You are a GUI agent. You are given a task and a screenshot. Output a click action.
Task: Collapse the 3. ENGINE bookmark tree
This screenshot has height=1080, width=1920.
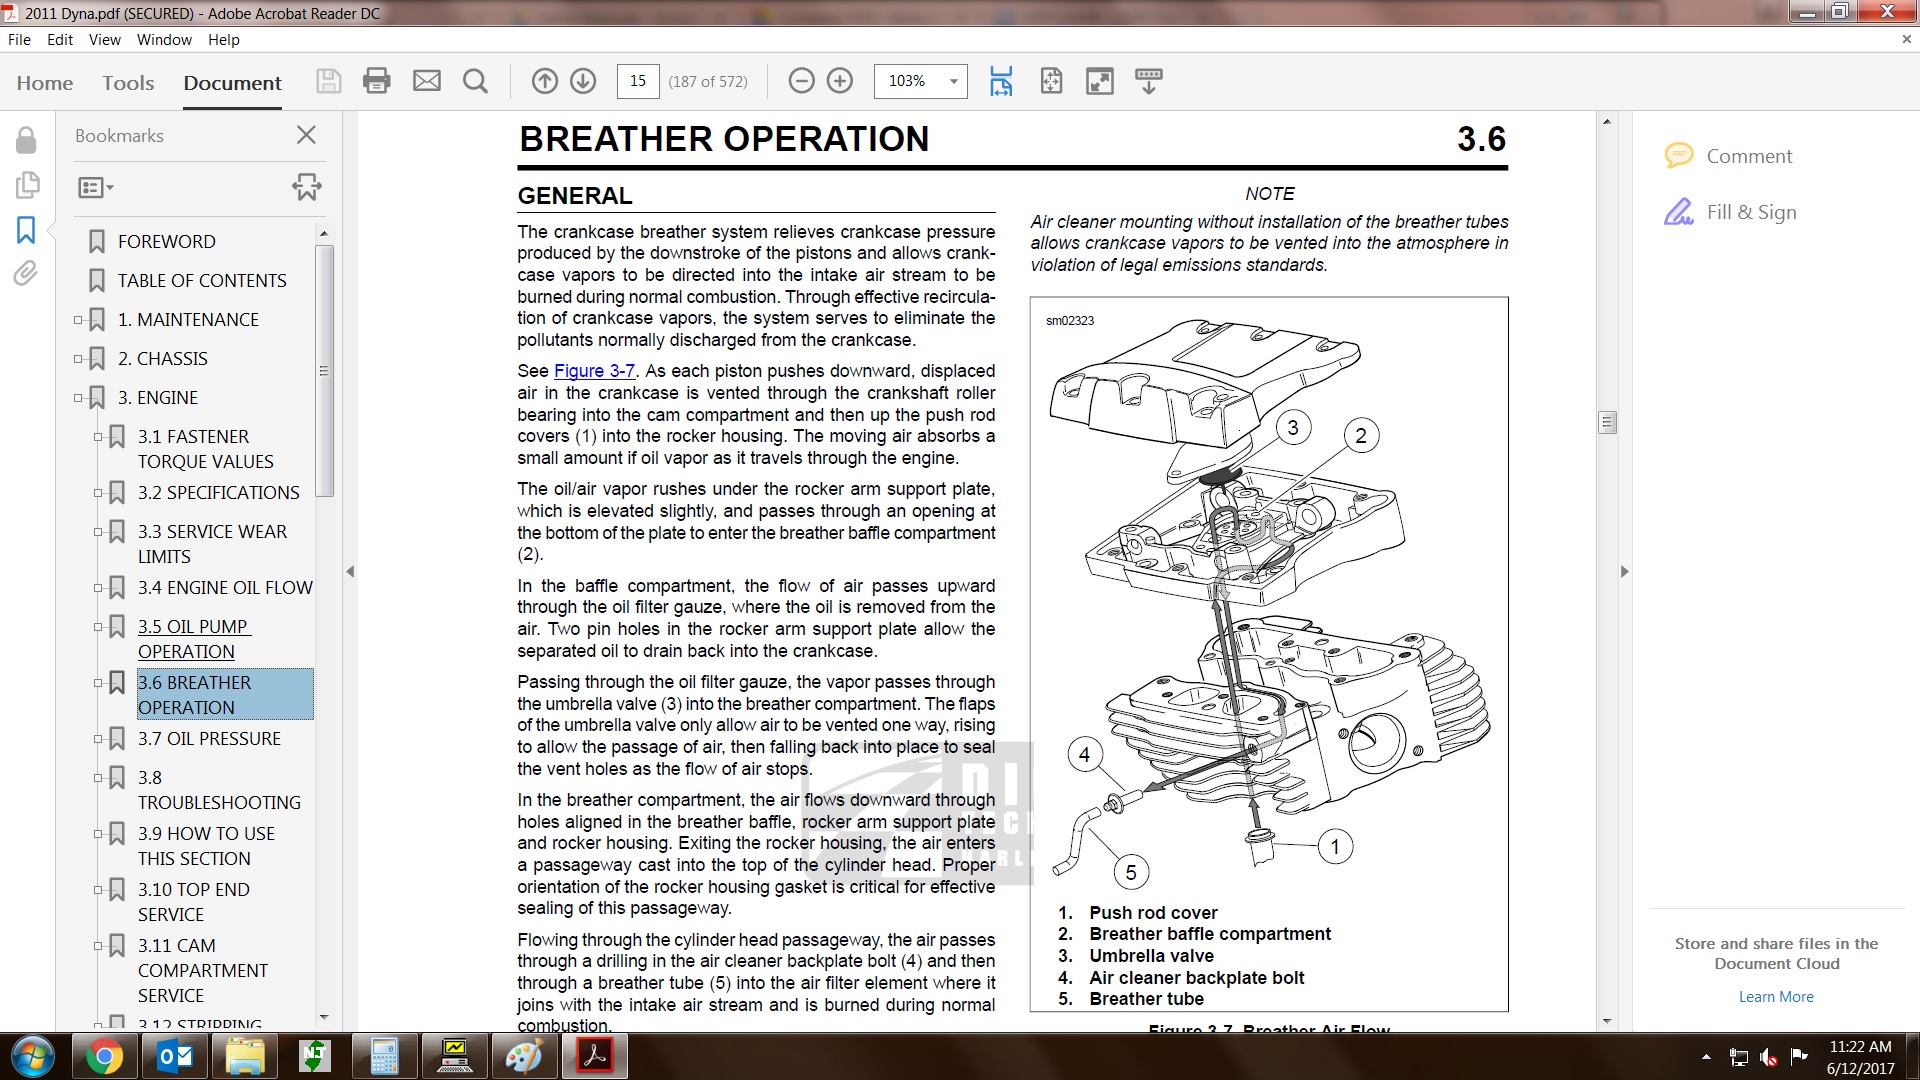78,398
